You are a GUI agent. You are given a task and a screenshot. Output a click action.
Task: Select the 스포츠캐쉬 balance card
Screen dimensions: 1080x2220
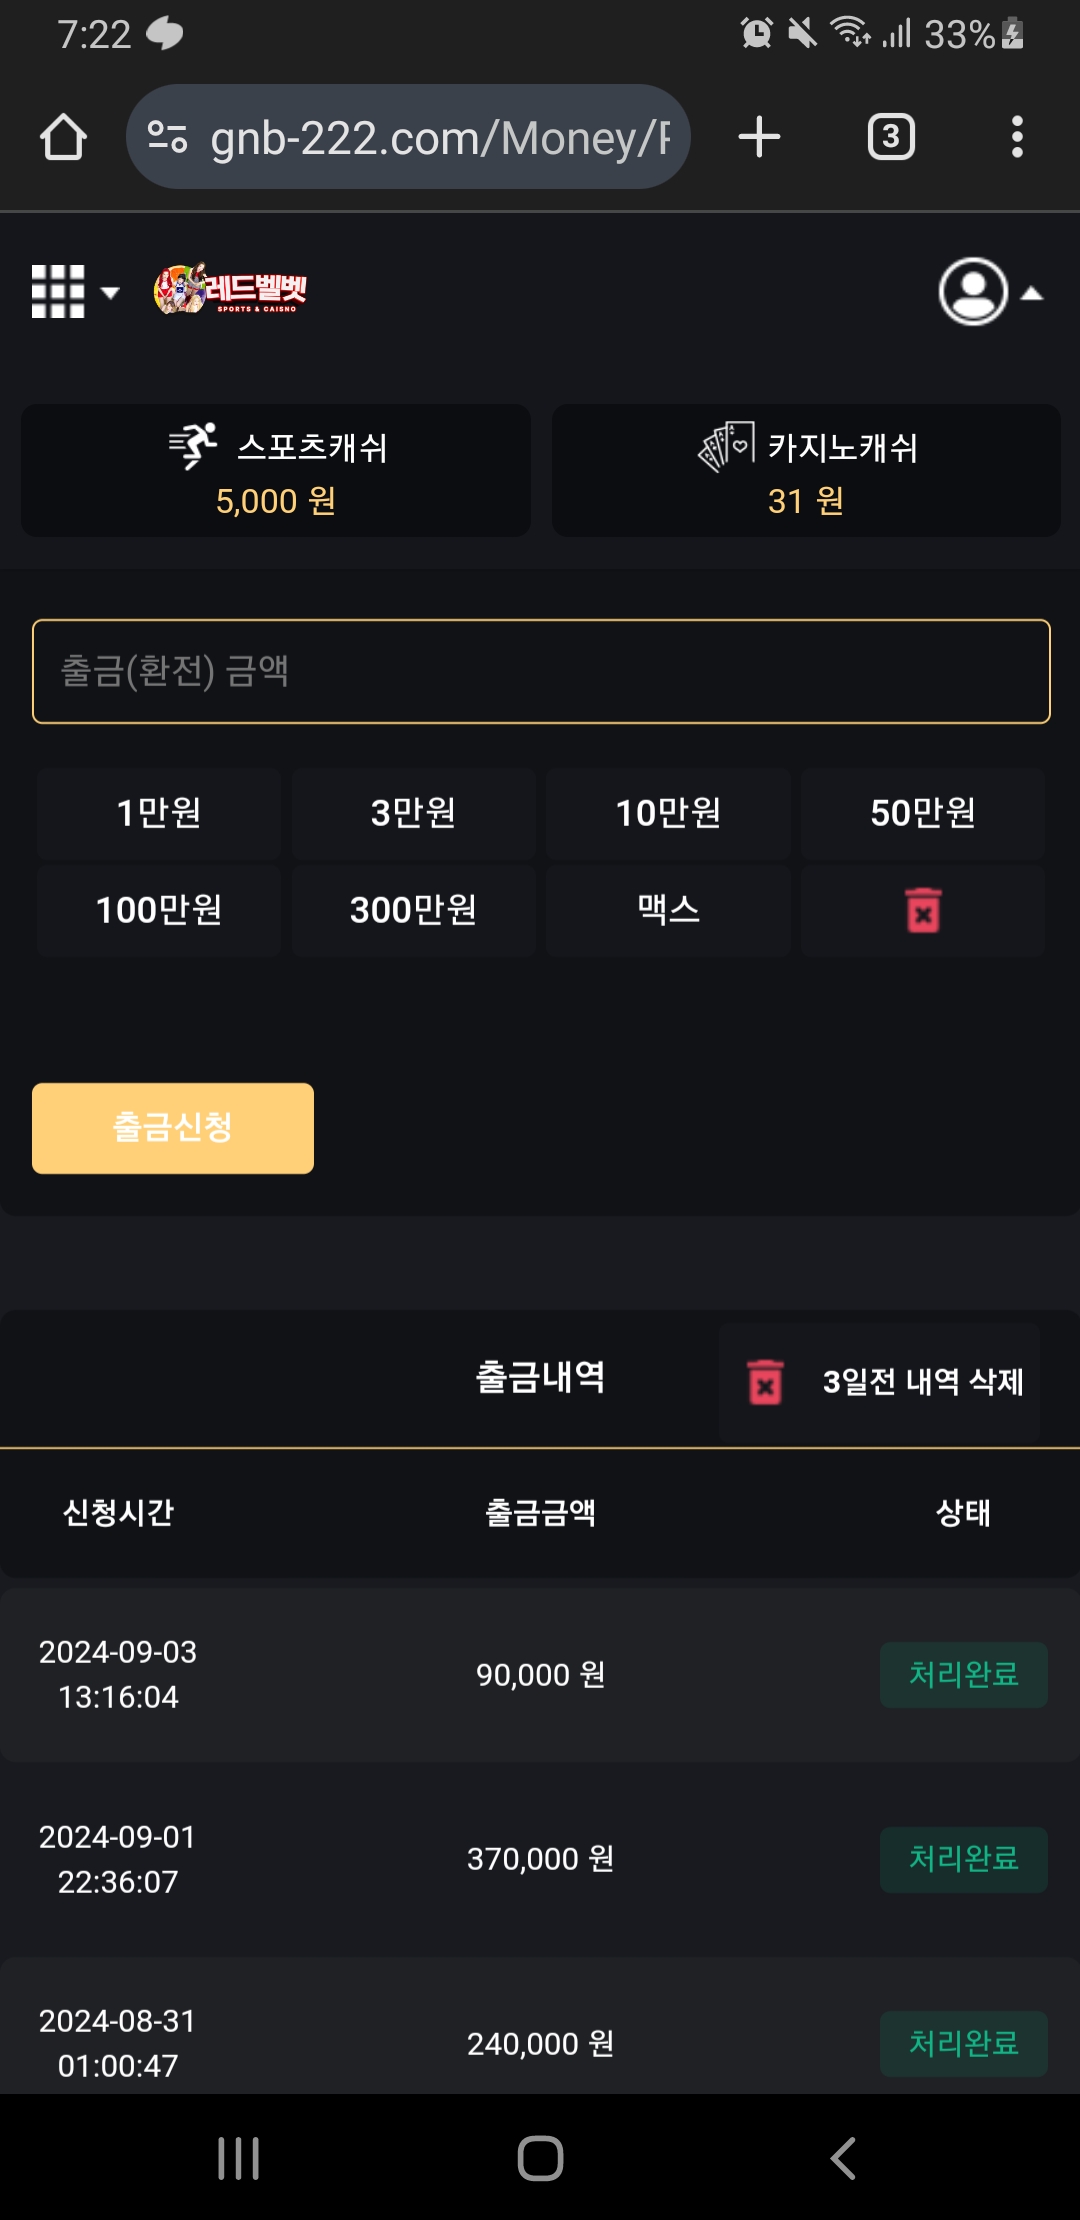[x=276, y=471]
